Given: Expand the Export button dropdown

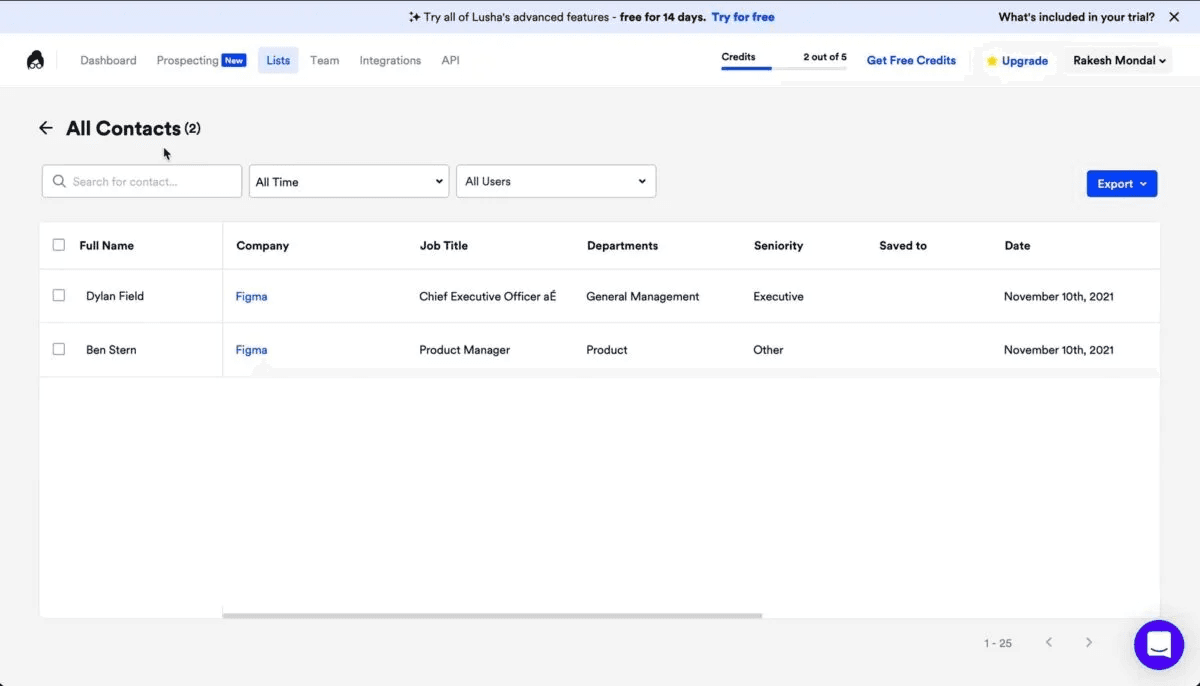Looking at the screenshot, I should (1122, 184).
